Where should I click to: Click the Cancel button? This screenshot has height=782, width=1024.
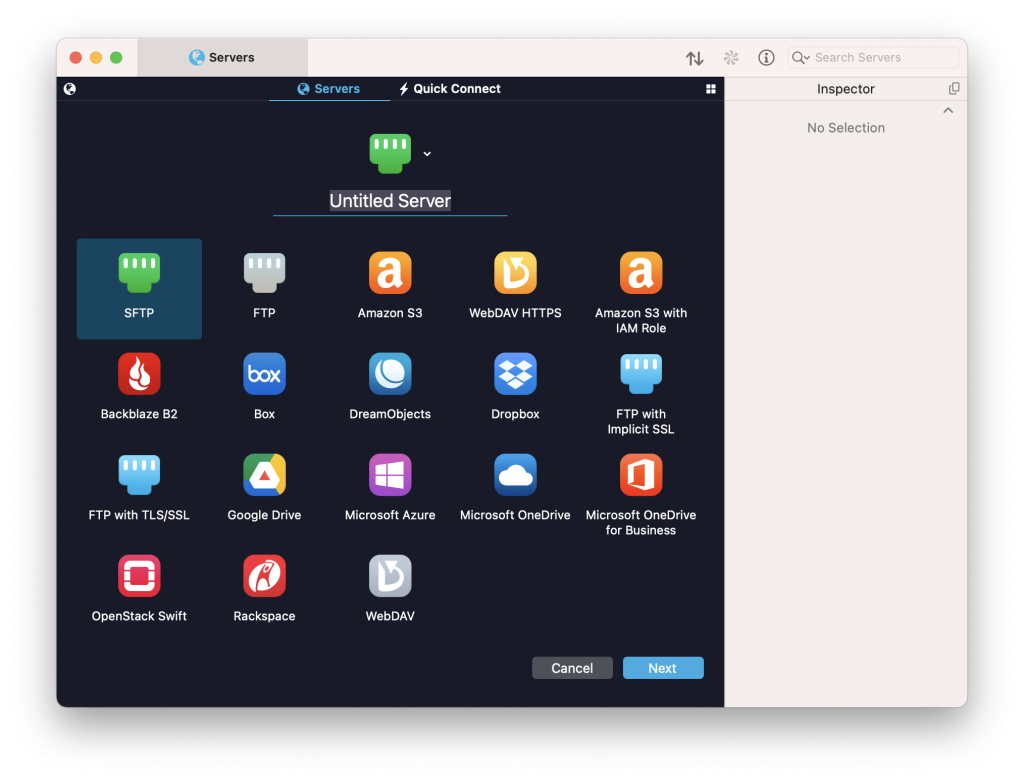pyautogui.click(x=572, y=668)
